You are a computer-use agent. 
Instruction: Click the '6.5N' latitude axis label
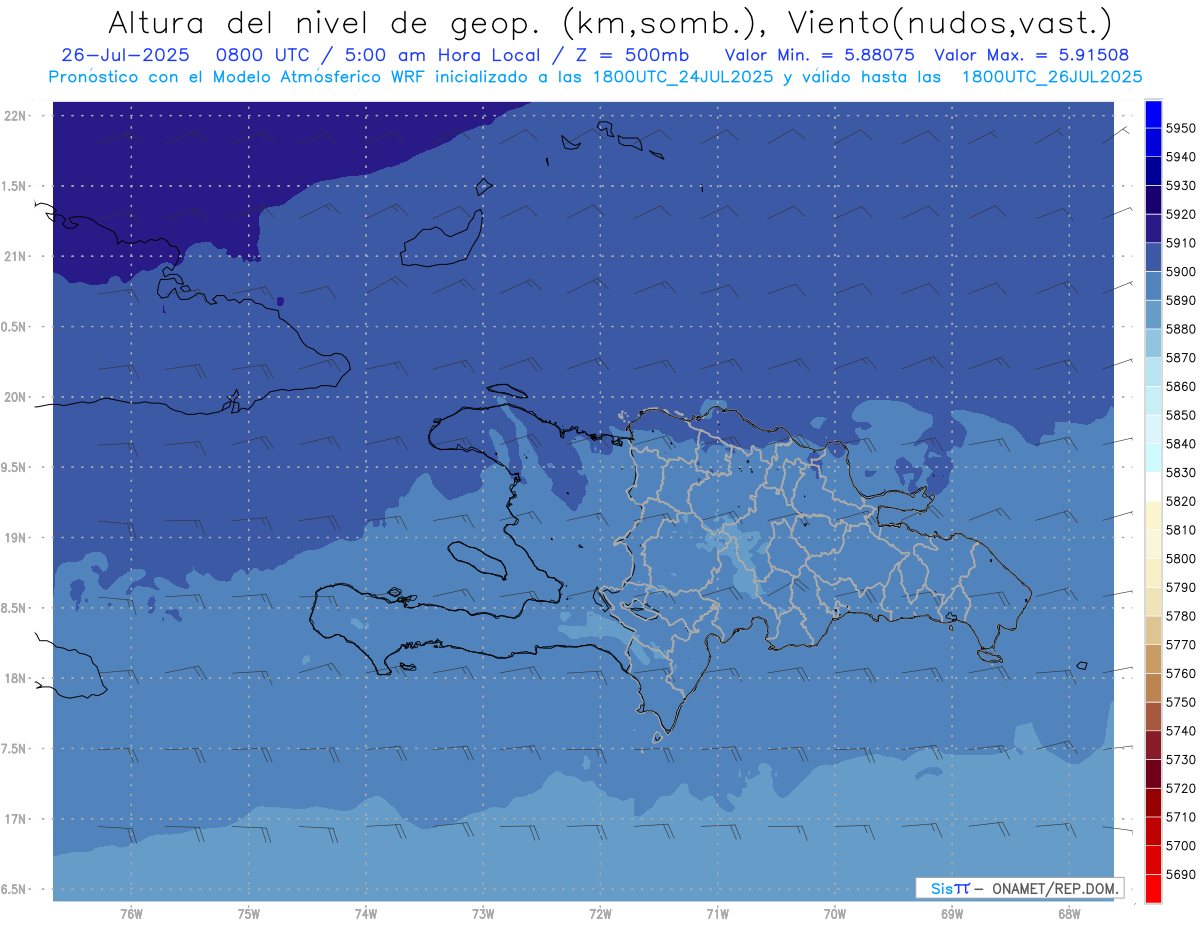(13, 890)
